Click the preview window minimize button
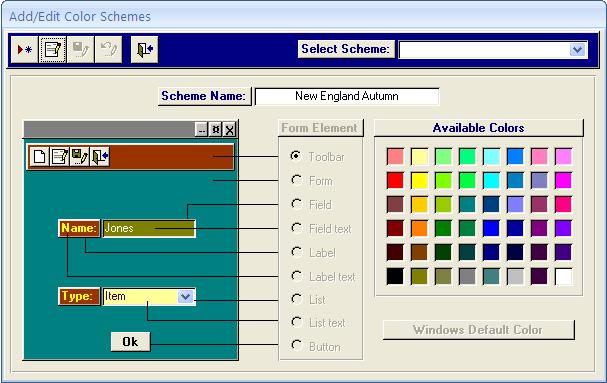The width and height of the screenshot is (607, 383). [x=201, y=130]
